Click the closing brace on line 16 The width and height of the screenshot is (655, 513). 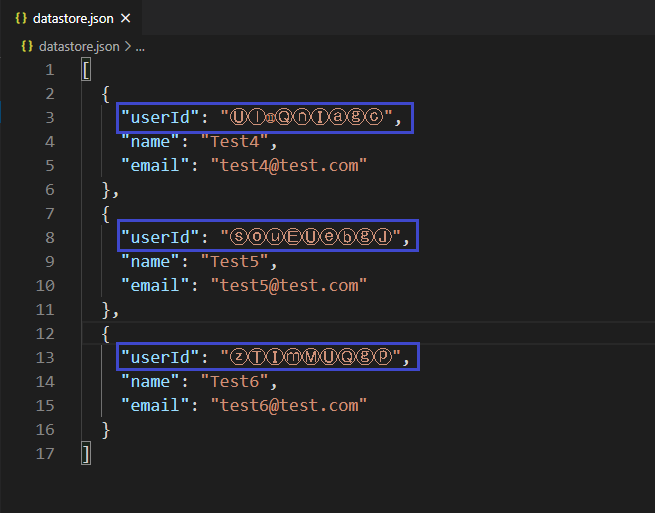point(106,430)
